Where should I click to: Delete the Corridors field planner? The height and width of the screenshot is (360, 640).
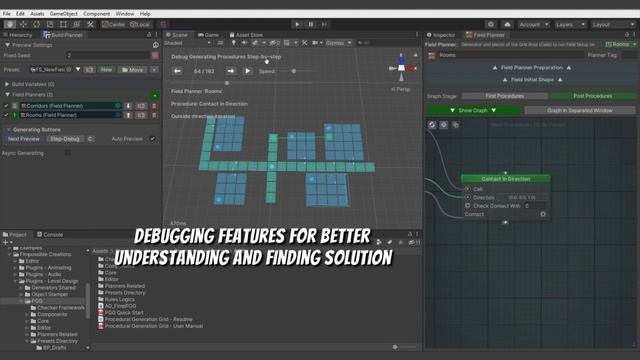pyautogui.click(x=154, y=106)
